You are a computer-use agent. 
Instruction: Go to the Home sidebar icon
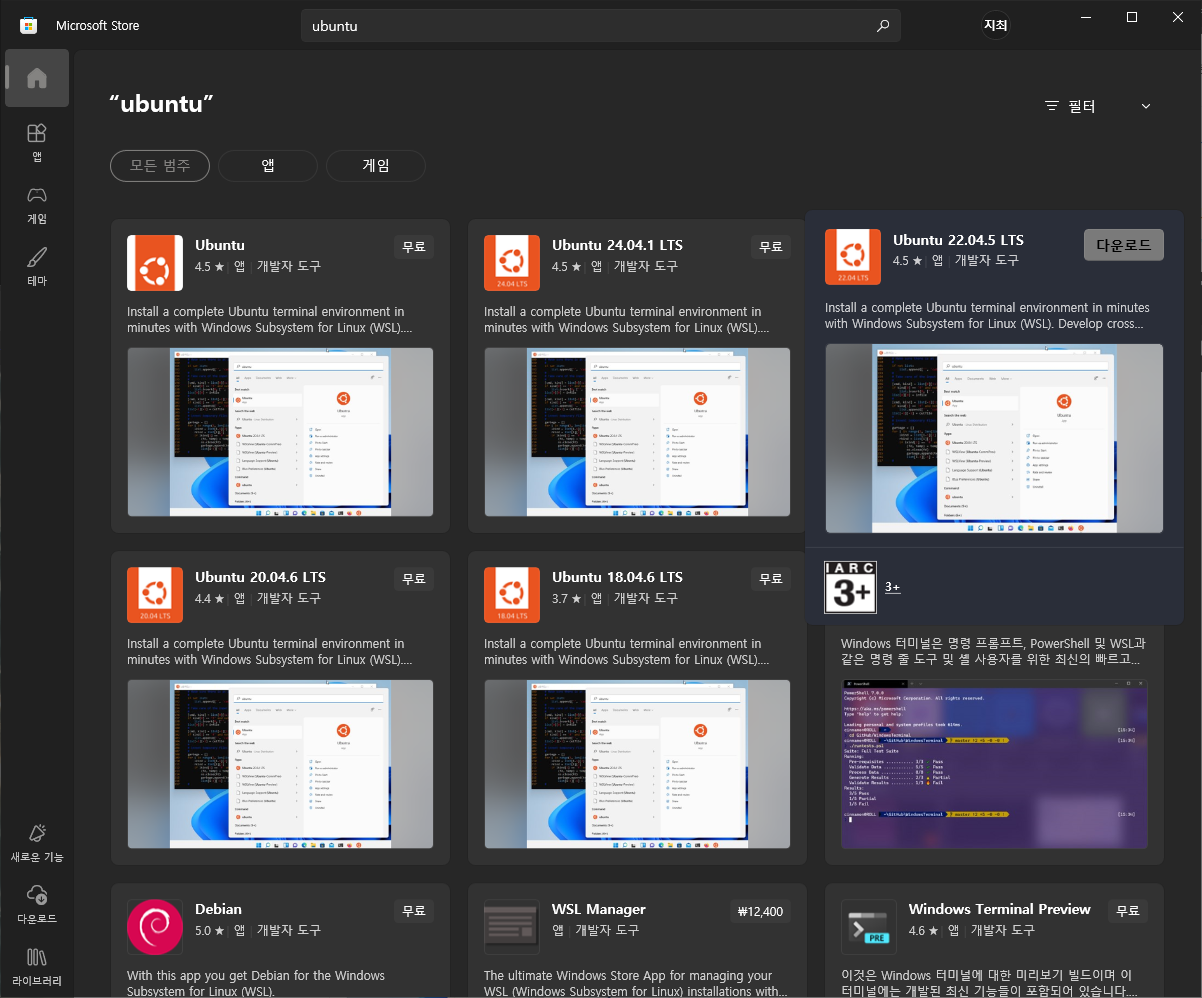pos(37,78)
